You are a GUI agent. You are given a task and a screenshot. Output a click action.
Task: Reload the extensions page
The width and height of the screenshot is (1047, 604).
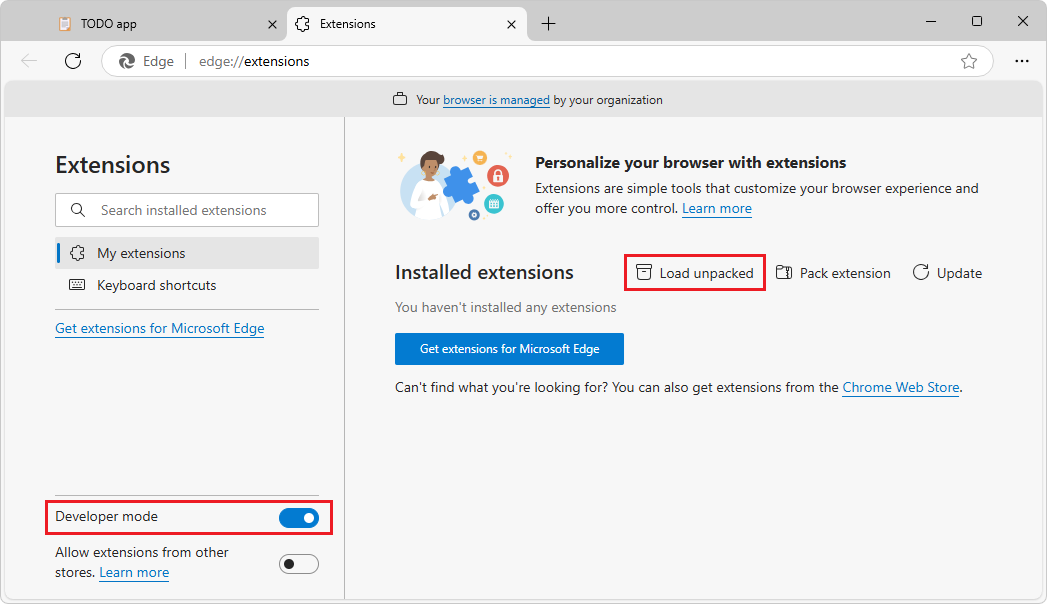pos(73,61)
